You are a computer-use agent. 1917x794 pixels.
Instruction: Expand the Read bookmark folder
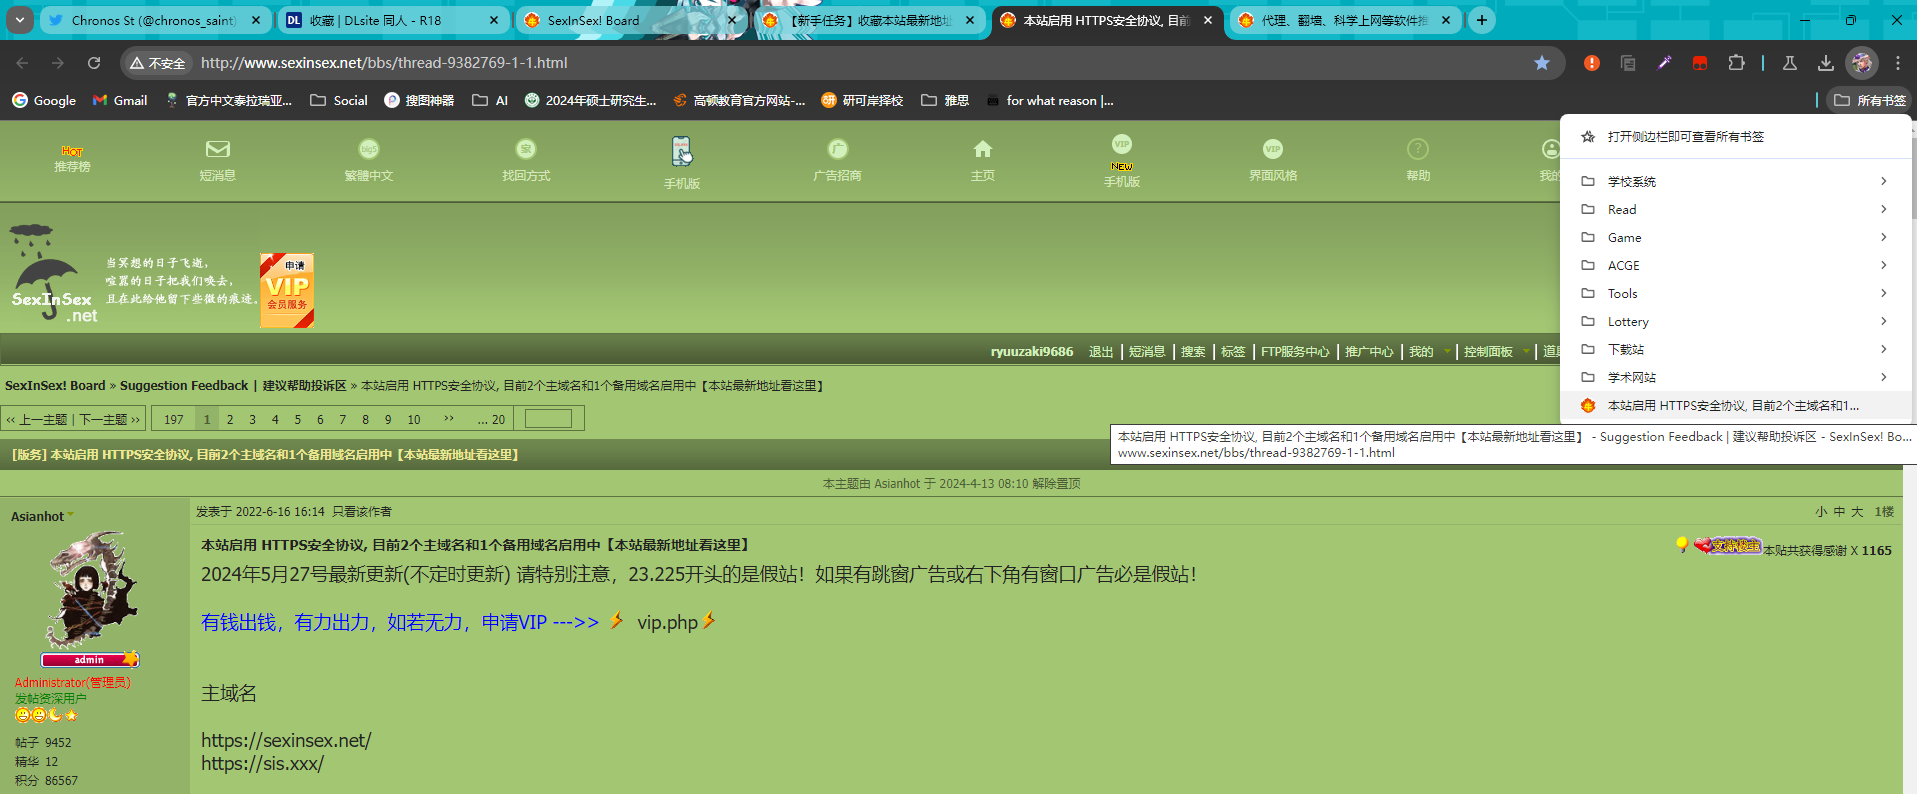click(x=1736, y=209)
